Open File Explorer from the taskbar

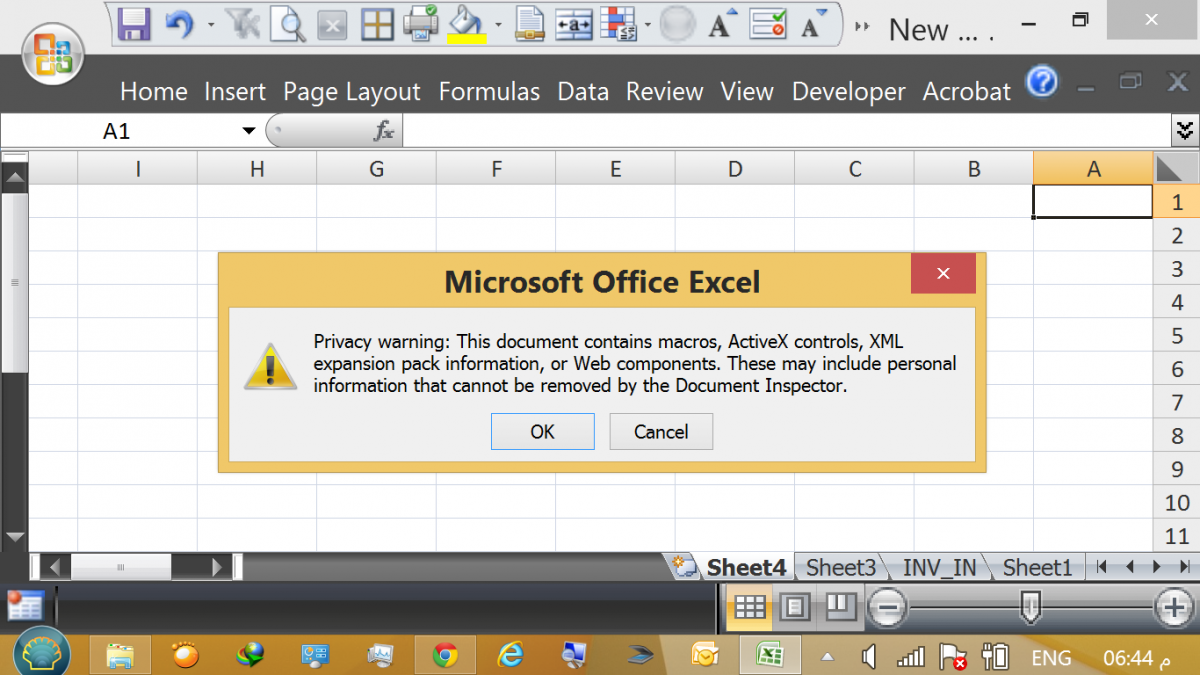(120, 655)
